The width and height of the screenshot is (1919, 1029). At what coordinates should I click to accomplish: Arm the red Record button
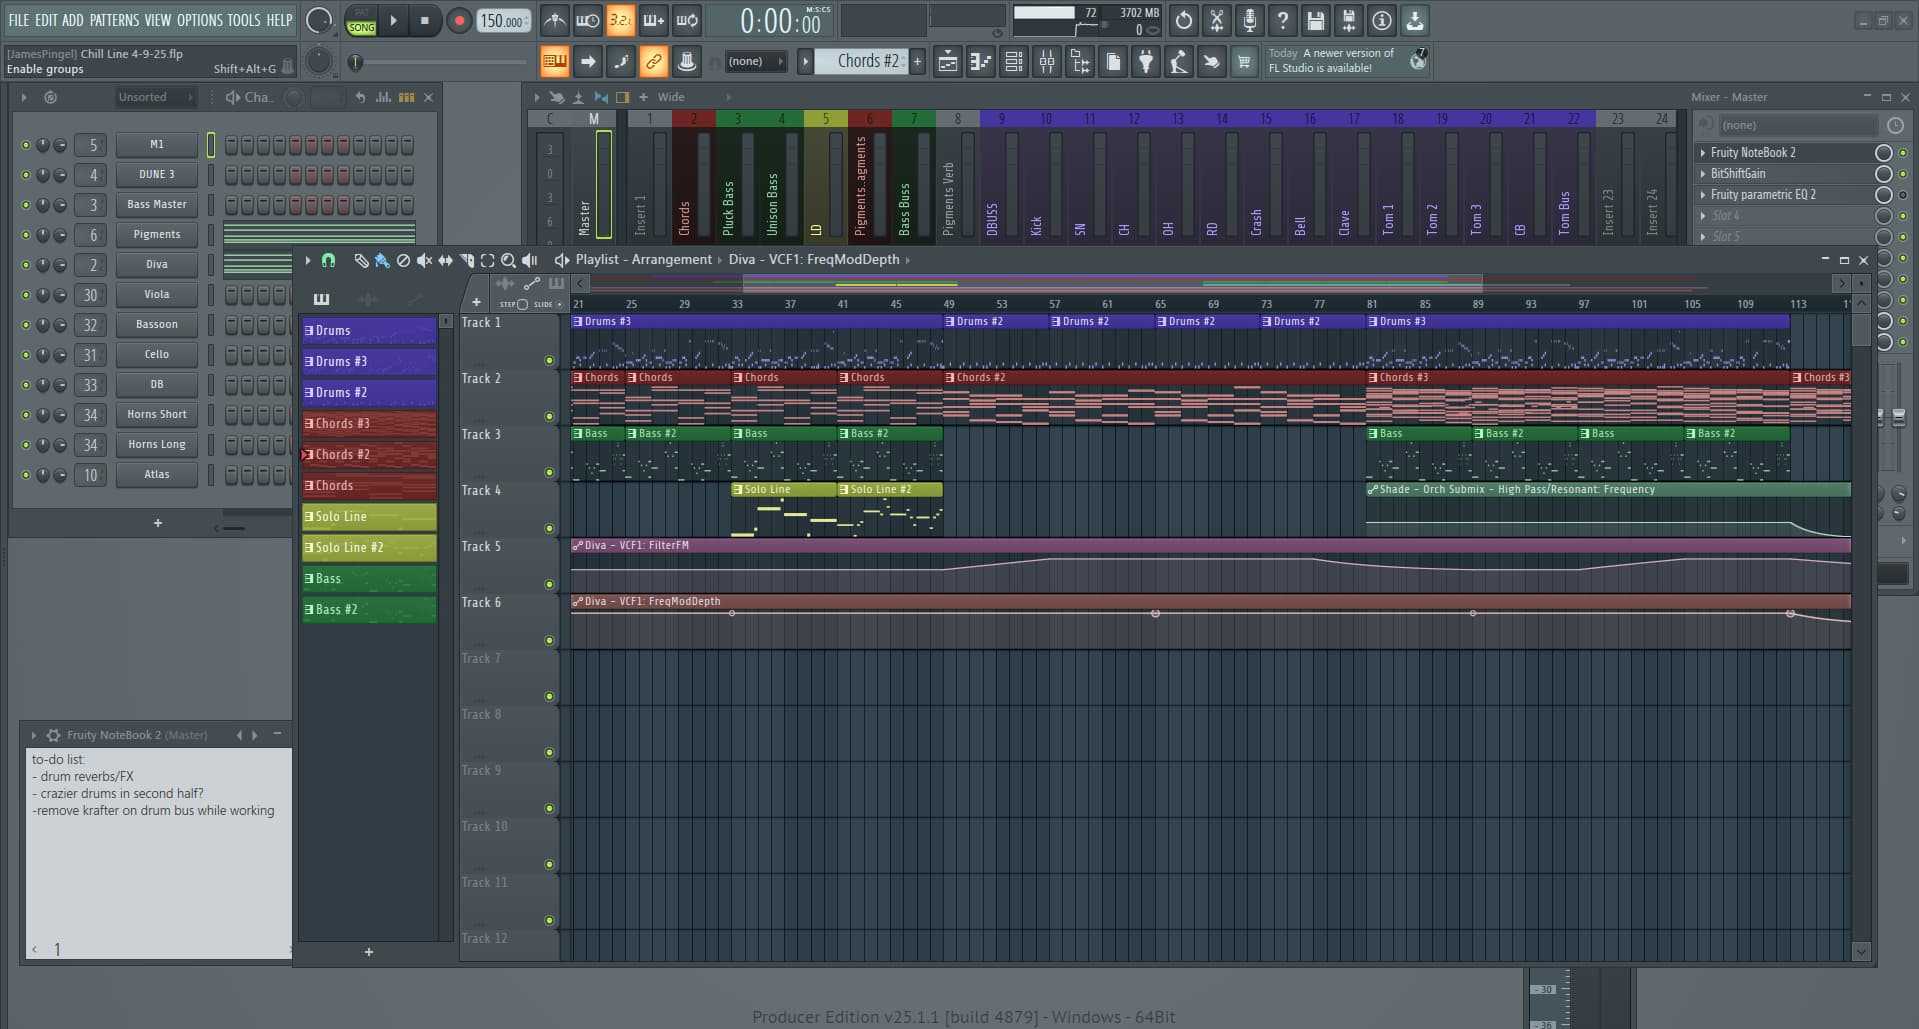point(459,20)
